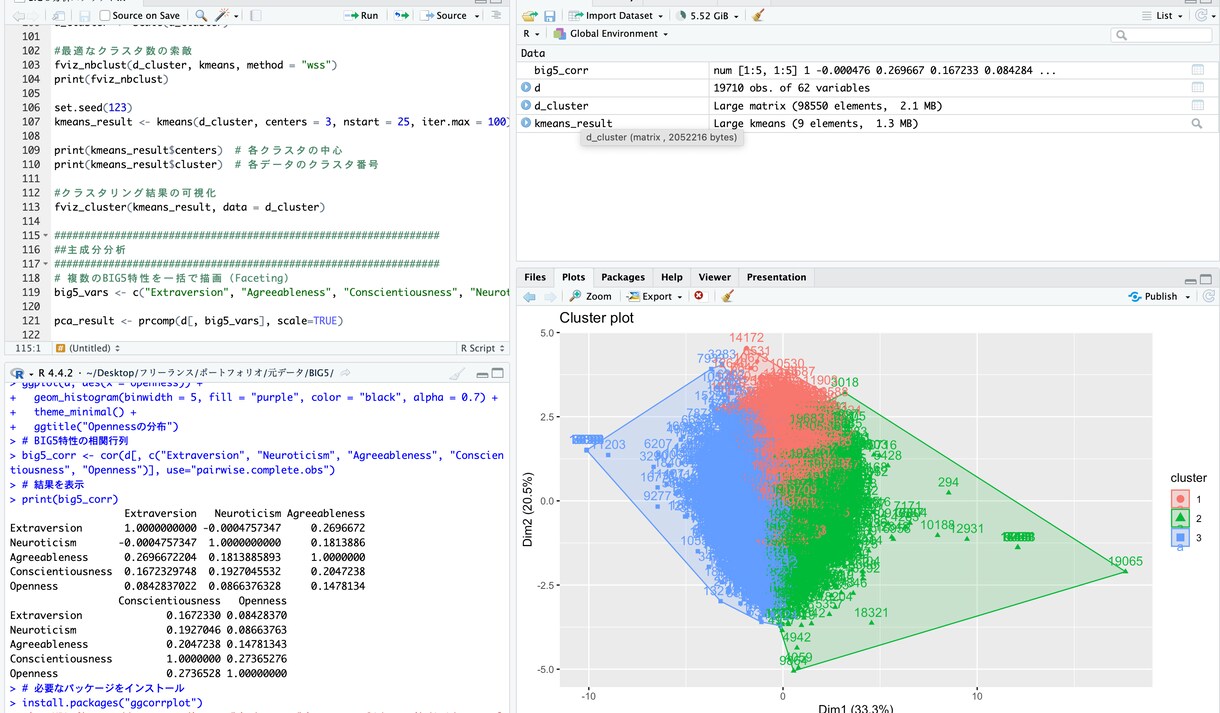Open the Import Dataset dropdown
The width and height of the screenshot is (1220, 713).
[614, 16]
